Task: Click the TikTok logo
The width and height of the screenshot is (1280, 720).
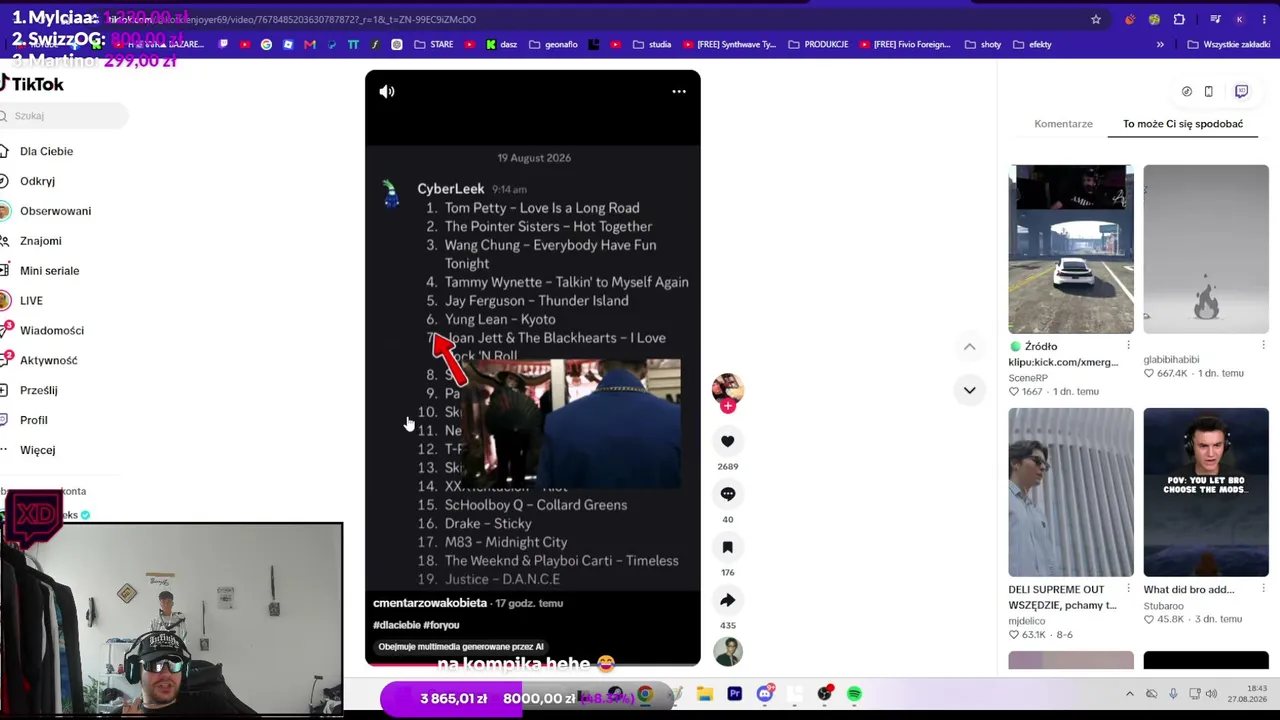Action: tap(32, 84)
